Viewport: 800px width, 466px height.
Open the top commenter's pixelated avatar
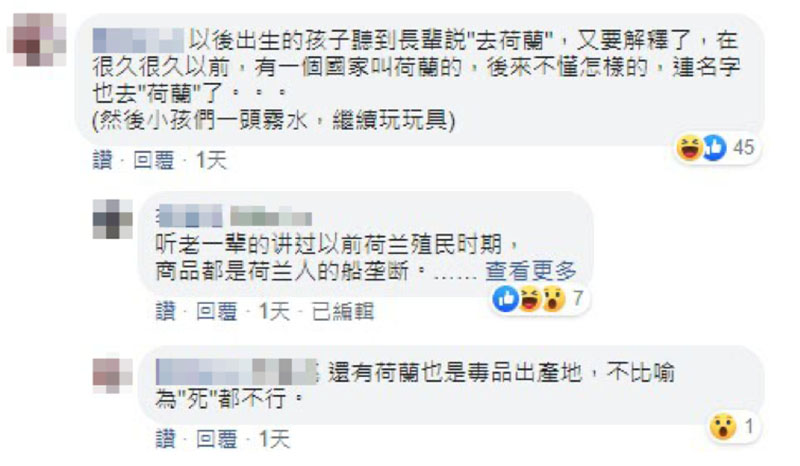pos(39,39)
